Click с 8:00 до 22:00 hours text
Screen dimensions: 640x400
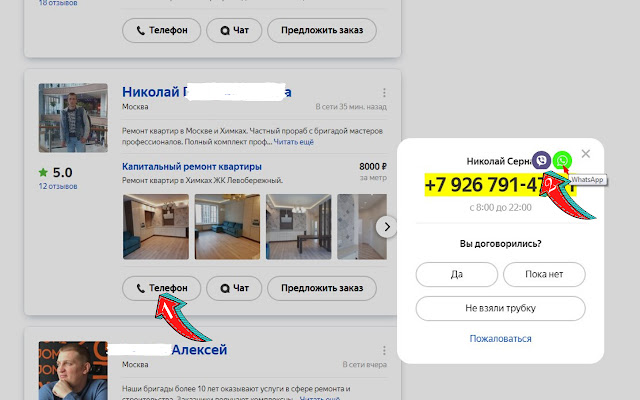click(x=500, y=208)
